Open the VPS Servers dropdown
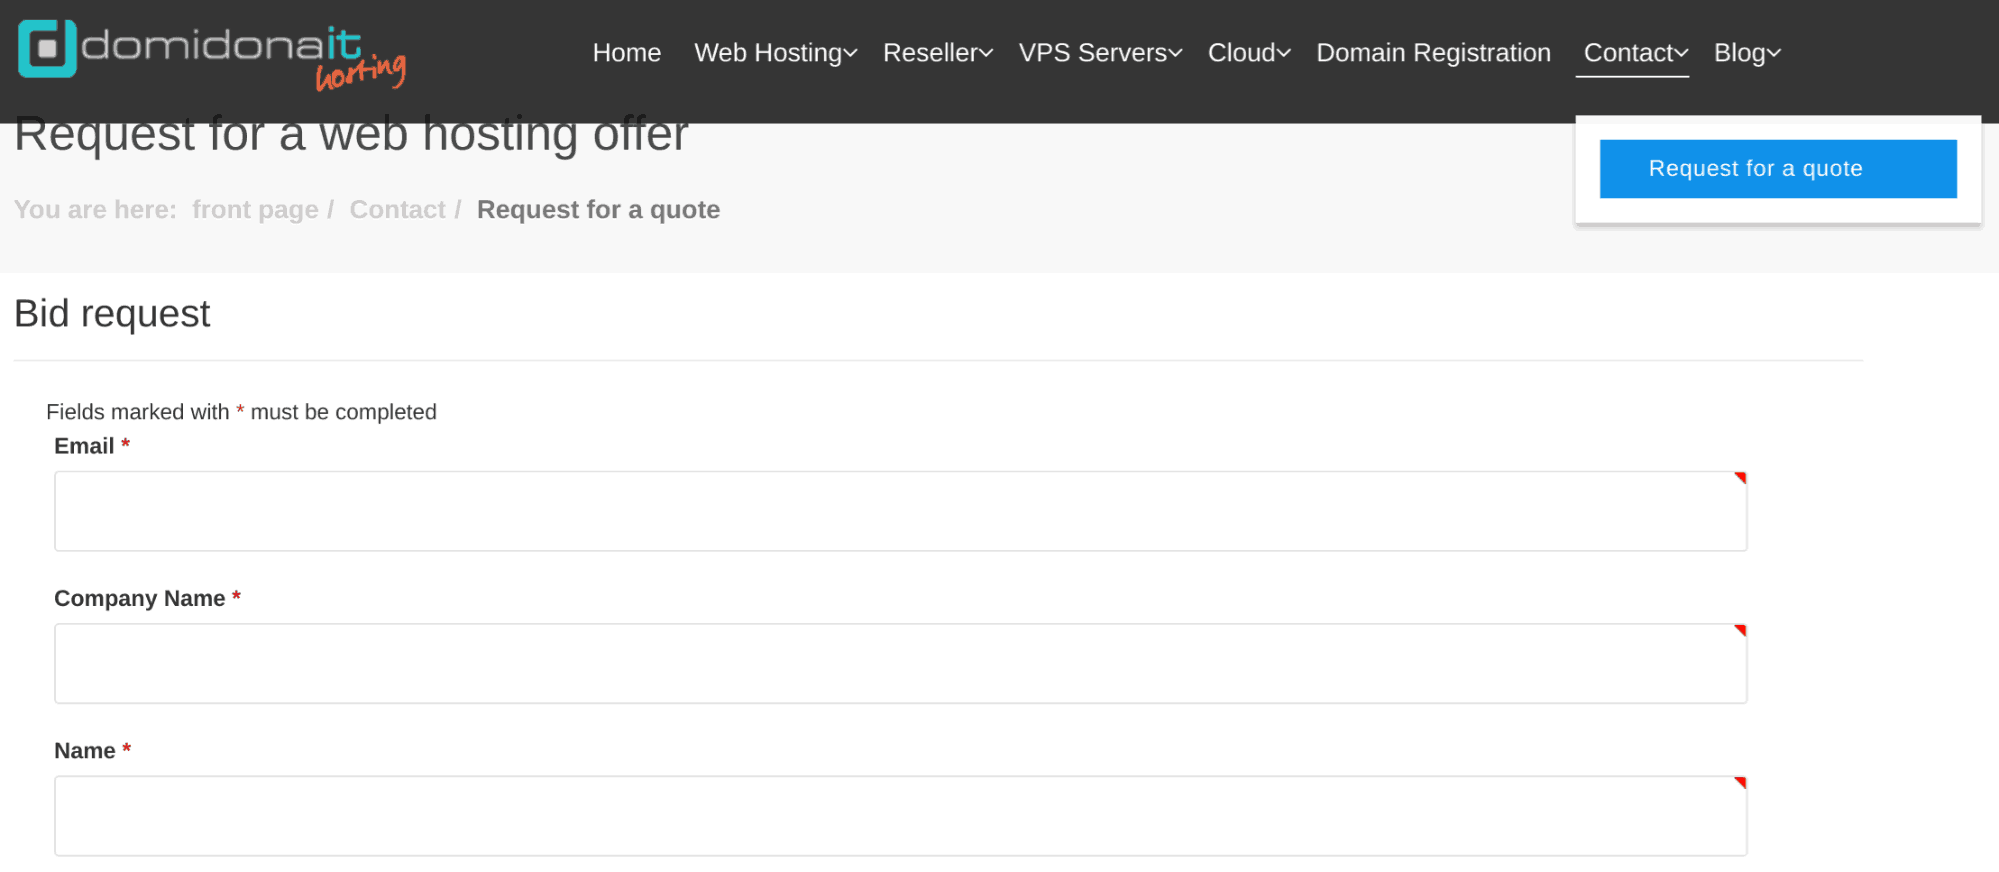1999x872 pixels. [1100, 53]
